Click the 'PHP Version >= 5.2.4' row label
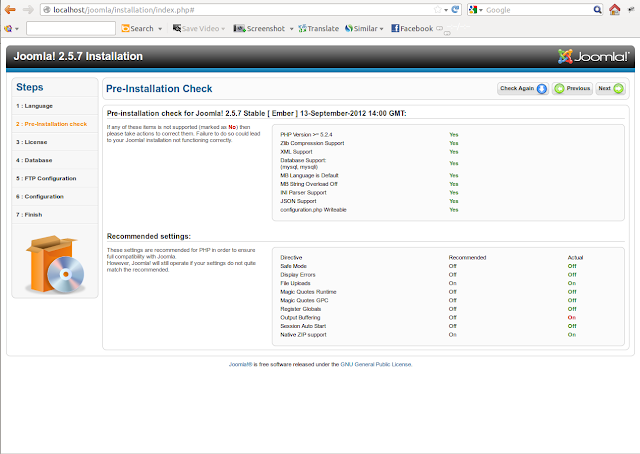The image size is (640, 454). point(306,134)
